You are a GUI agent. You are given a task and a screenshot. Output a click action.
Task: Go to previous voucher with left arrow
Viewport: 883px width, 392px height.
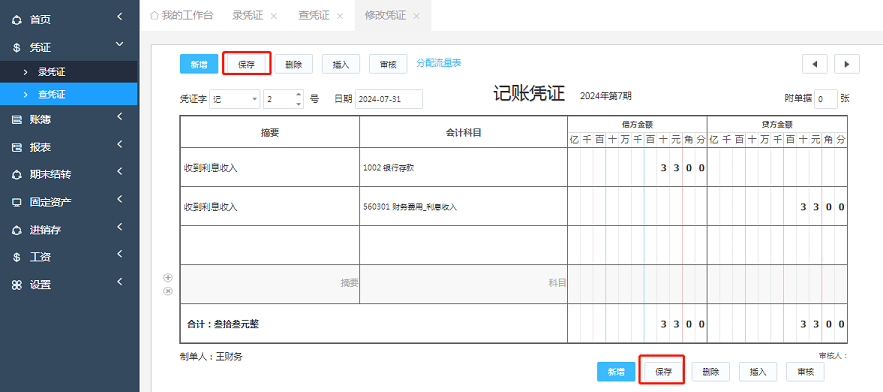[x=814, y=64]
